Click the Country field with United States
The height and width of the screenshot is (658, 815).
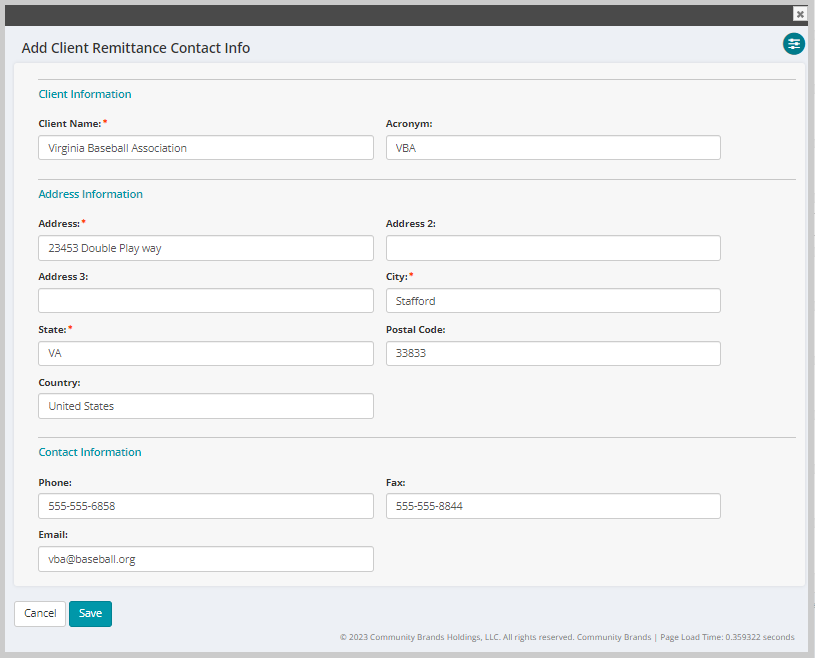click(205, 406)
